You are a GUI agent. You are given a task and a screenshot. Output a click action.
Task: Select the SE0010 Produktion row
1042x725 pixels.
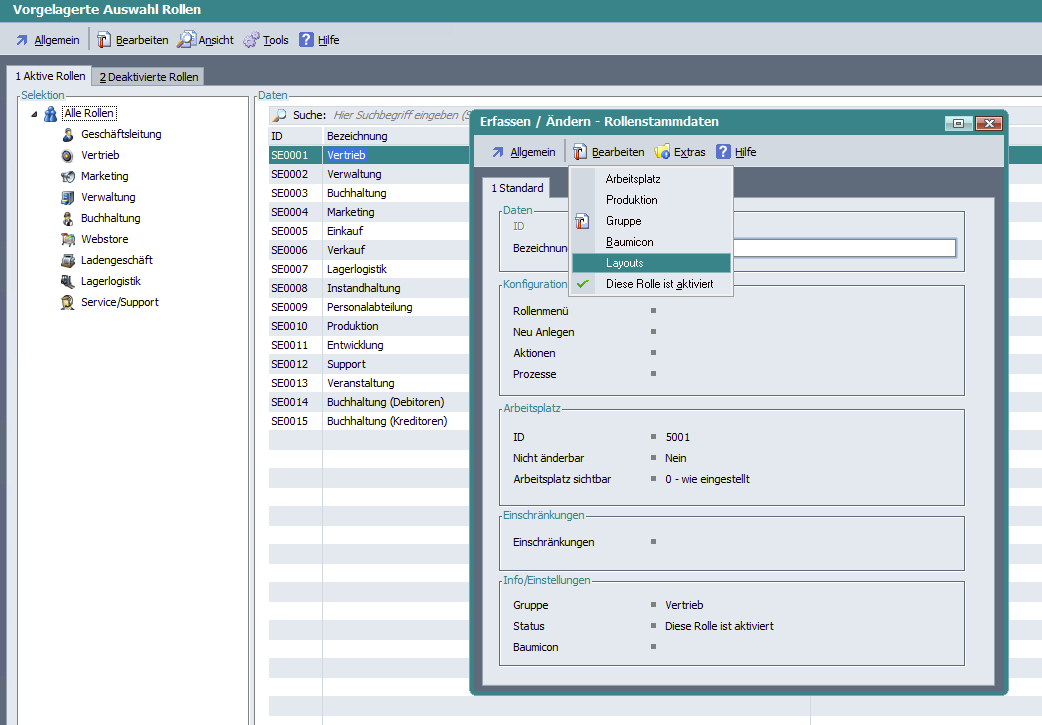352,326
